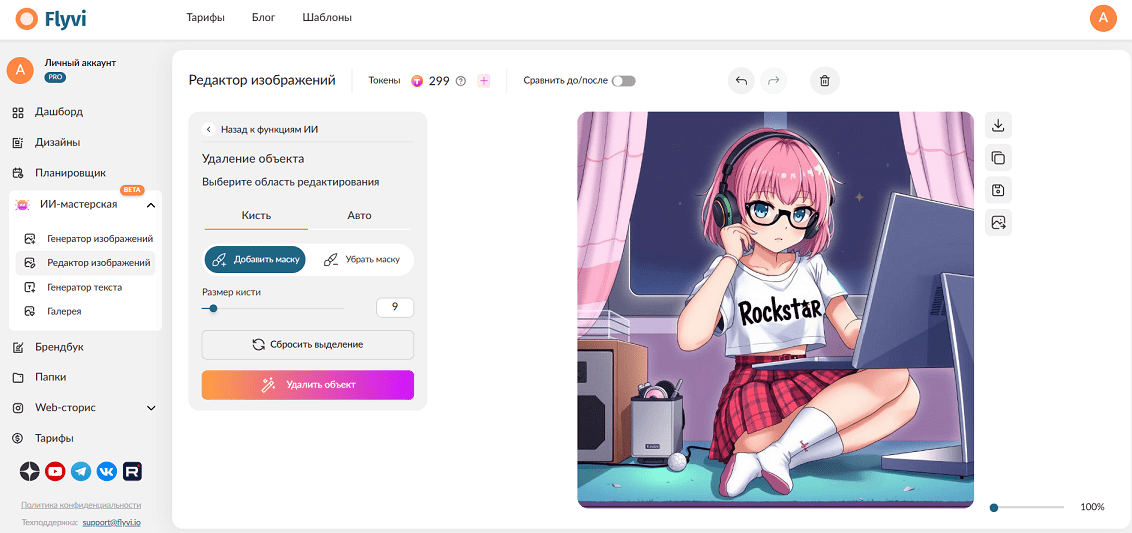The width and height of the screenshot is (1132, 533).
Task: Open Блог in the top navigation
Action: pos(264,17)
